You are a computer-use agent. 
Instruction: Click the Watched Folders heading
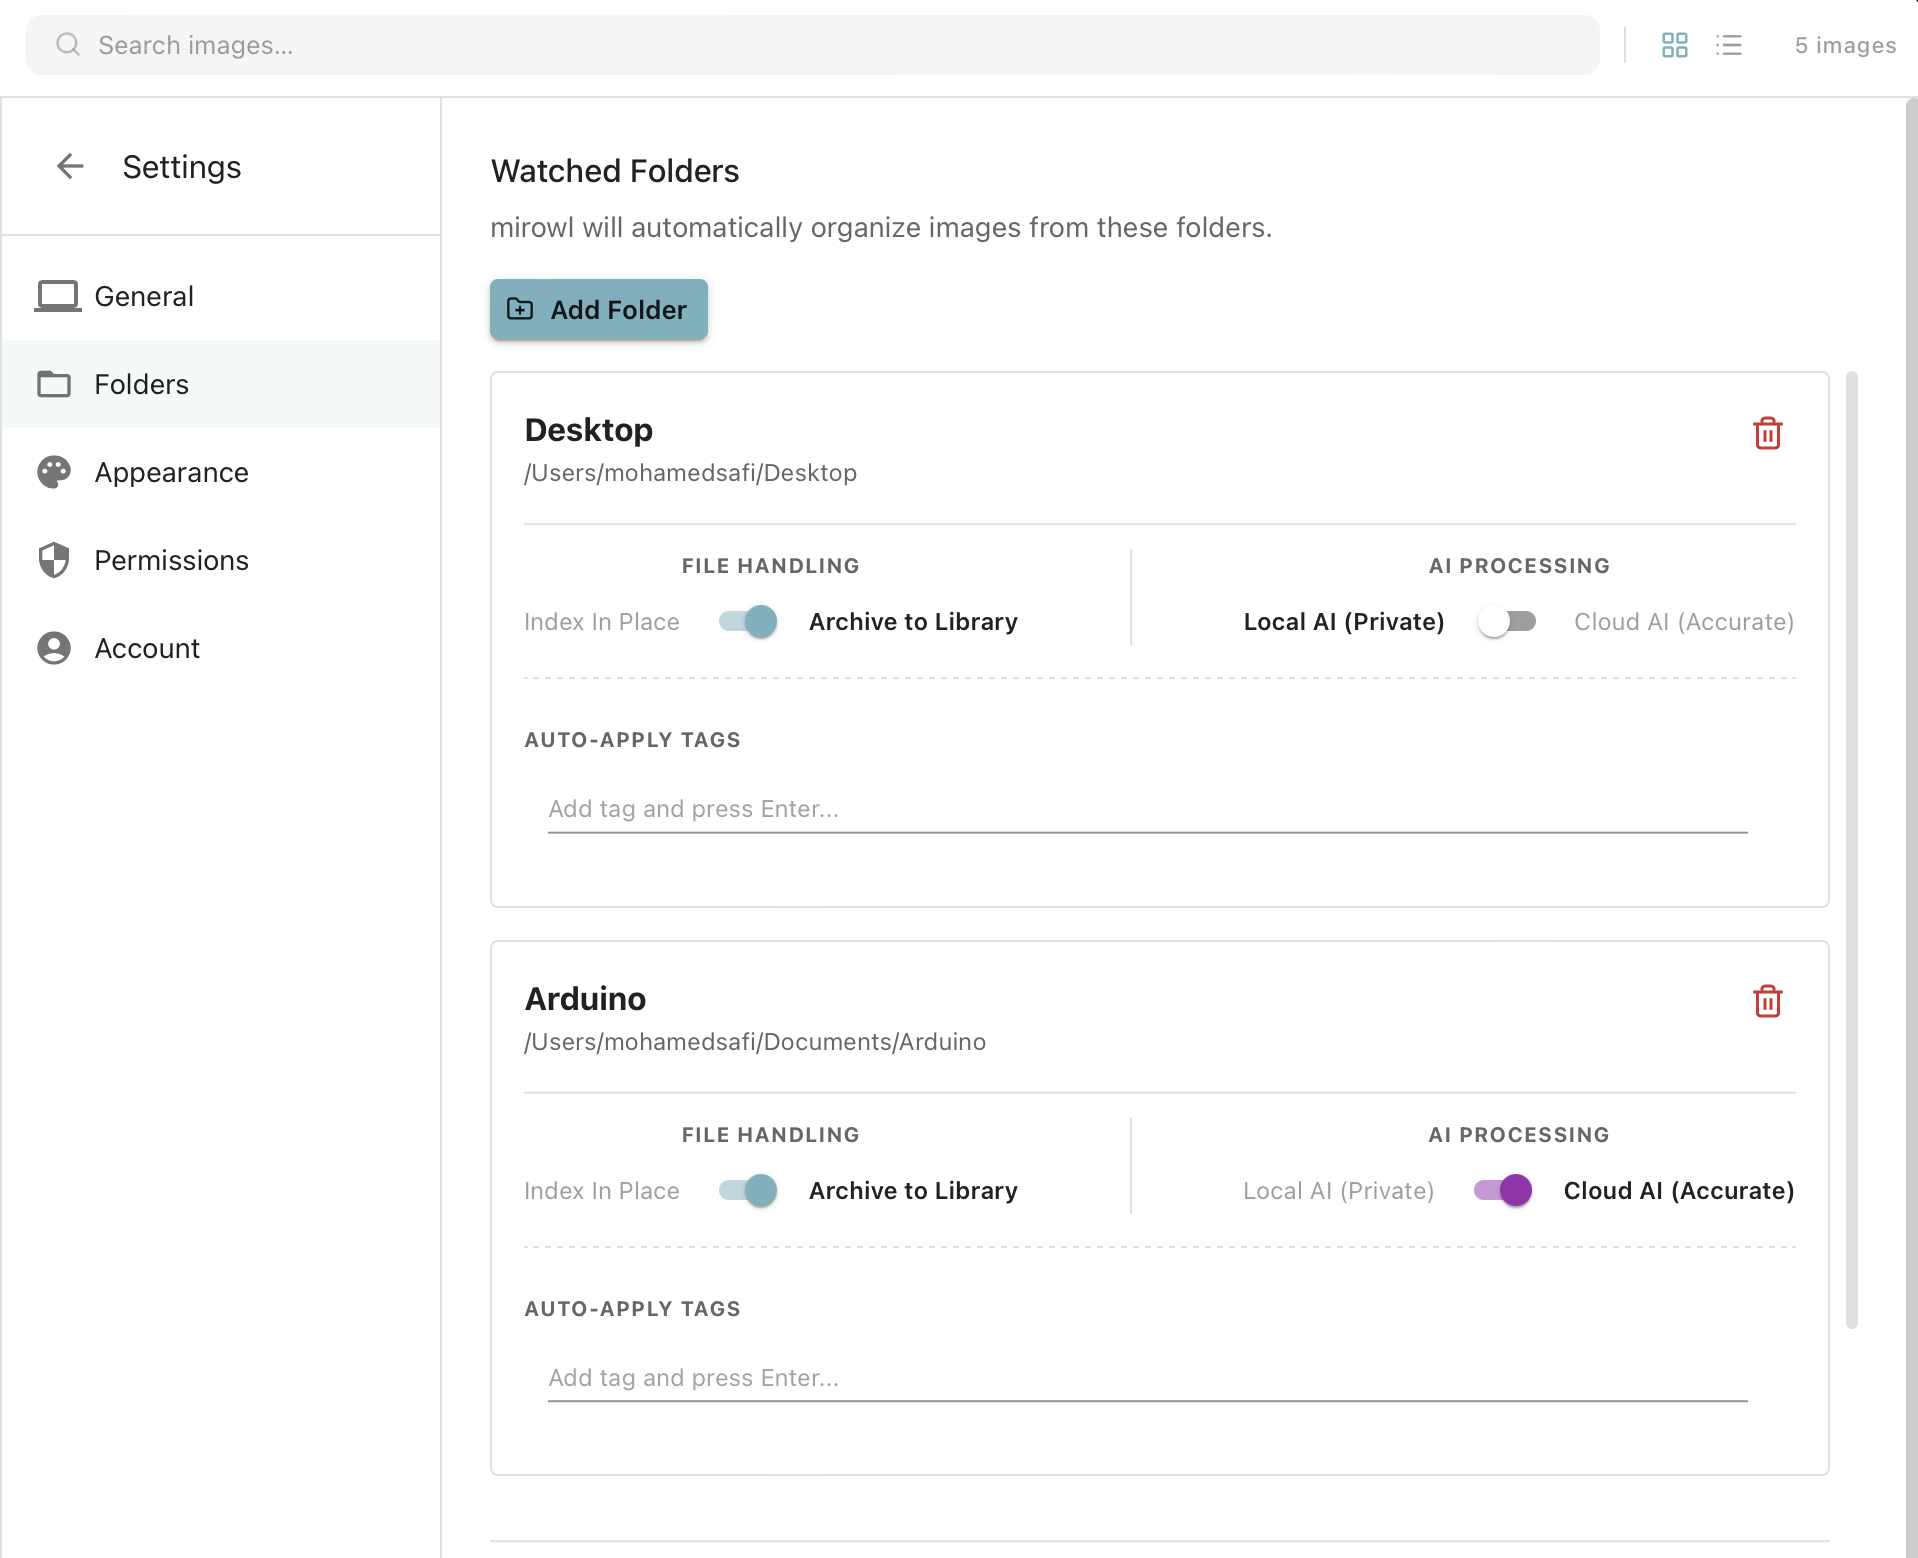615,171
